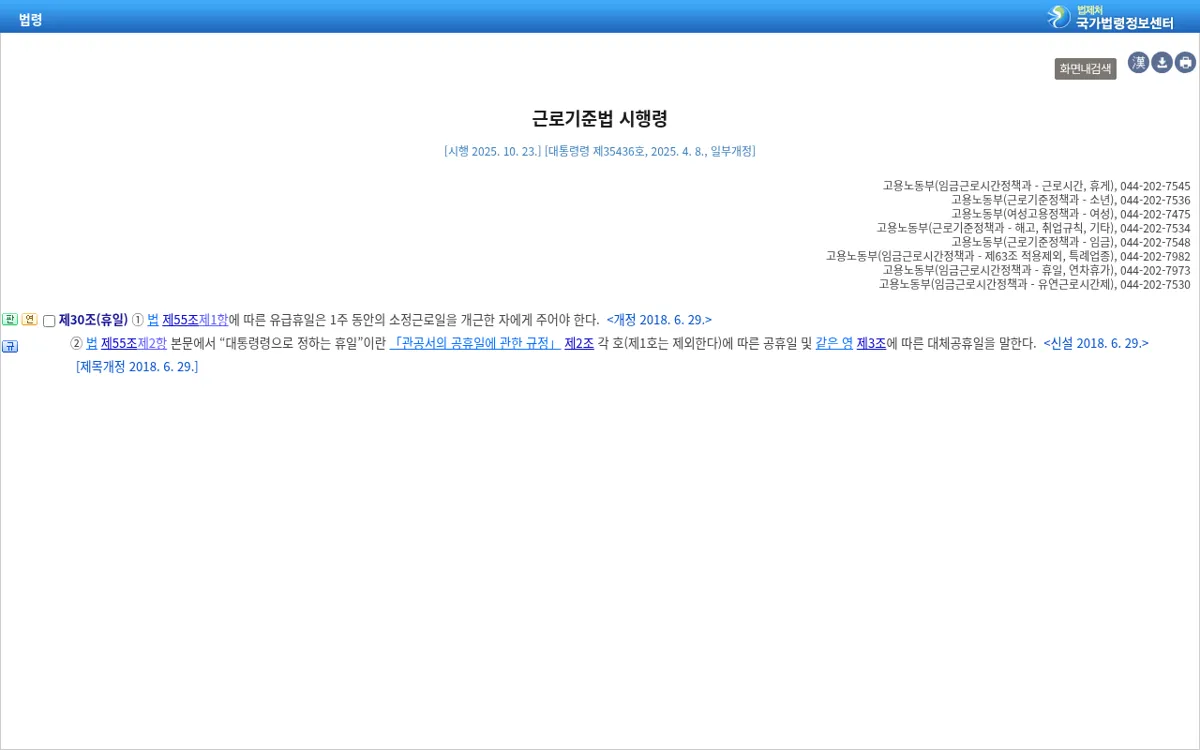The width and height of the screenshot is (1200, 750).
Task: Click the download (save file) icon
Action: click(x=1162, y=63)
